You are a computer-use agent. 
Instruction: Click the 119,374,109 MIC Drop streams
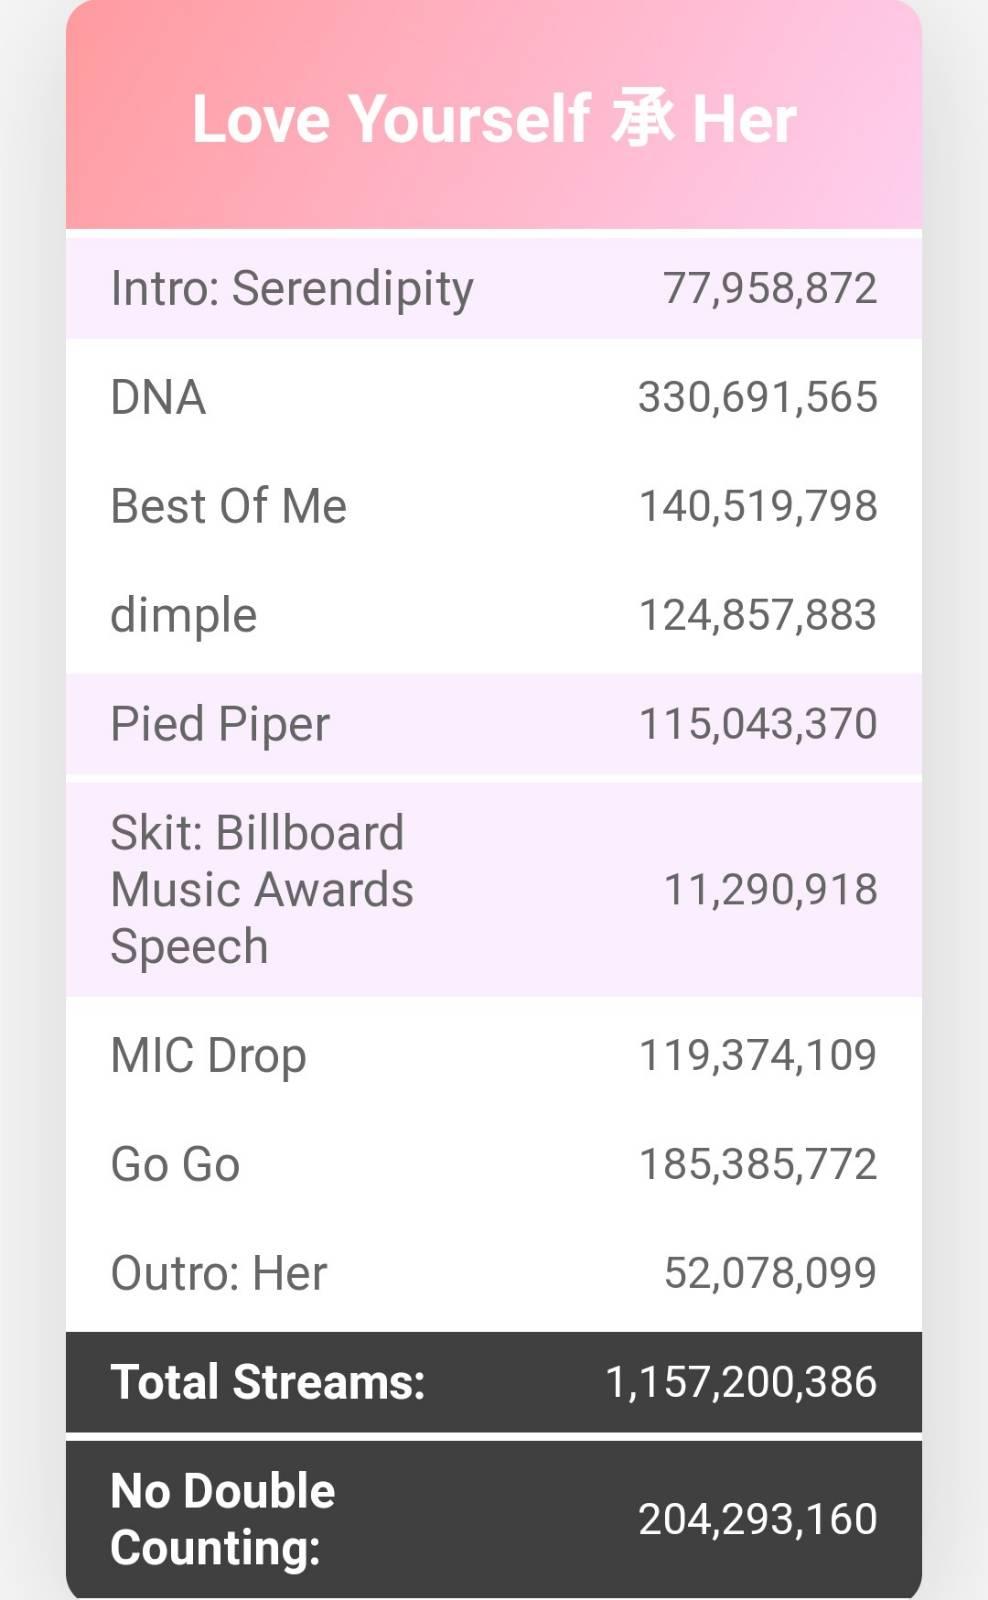click(x=757, y=1056)
